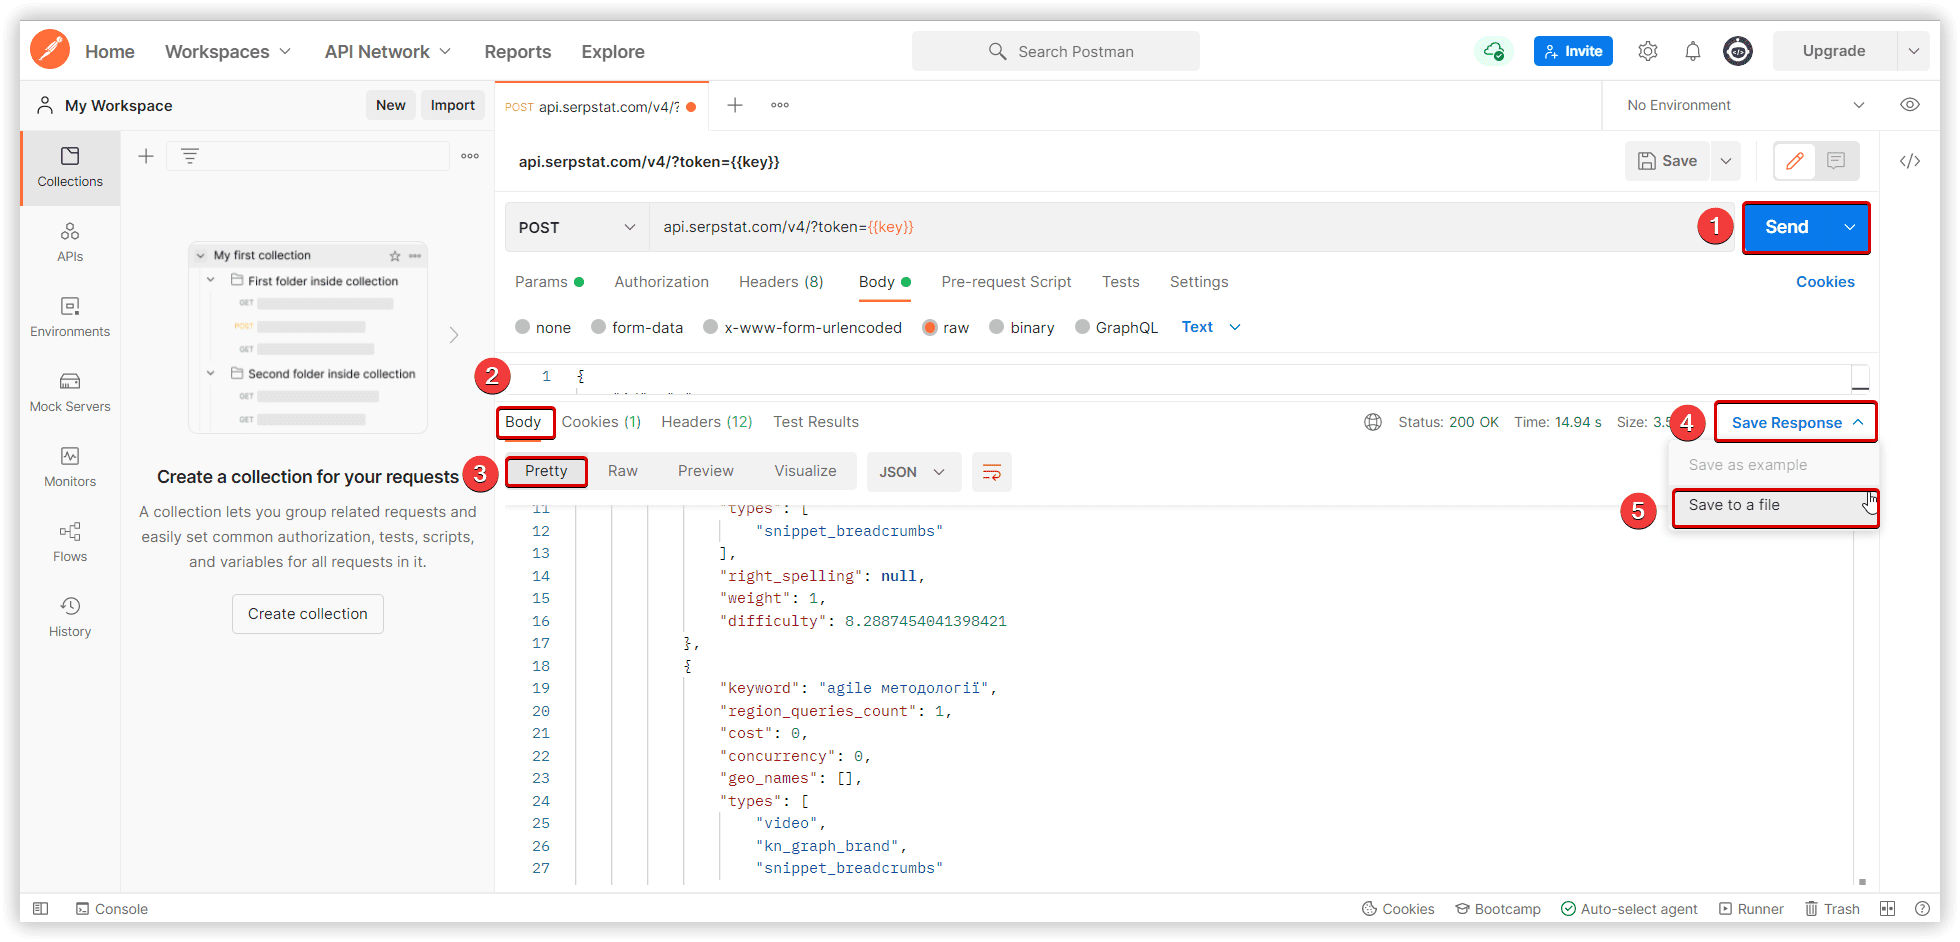
Task: Switch to the Params tab
Action: (x=549, y=282)
